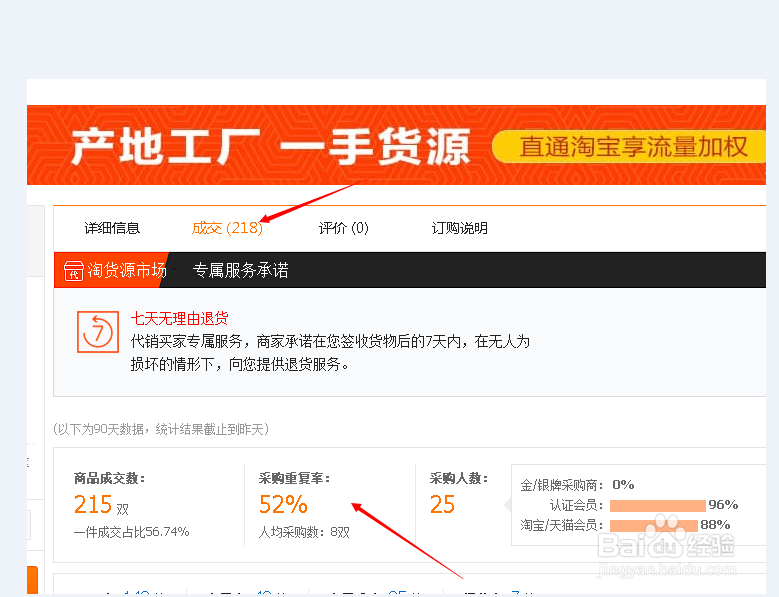The height and width of the screenshot is (597, 779).
Task: Click the 采购人数 value 25
Action: click(442, 505)
